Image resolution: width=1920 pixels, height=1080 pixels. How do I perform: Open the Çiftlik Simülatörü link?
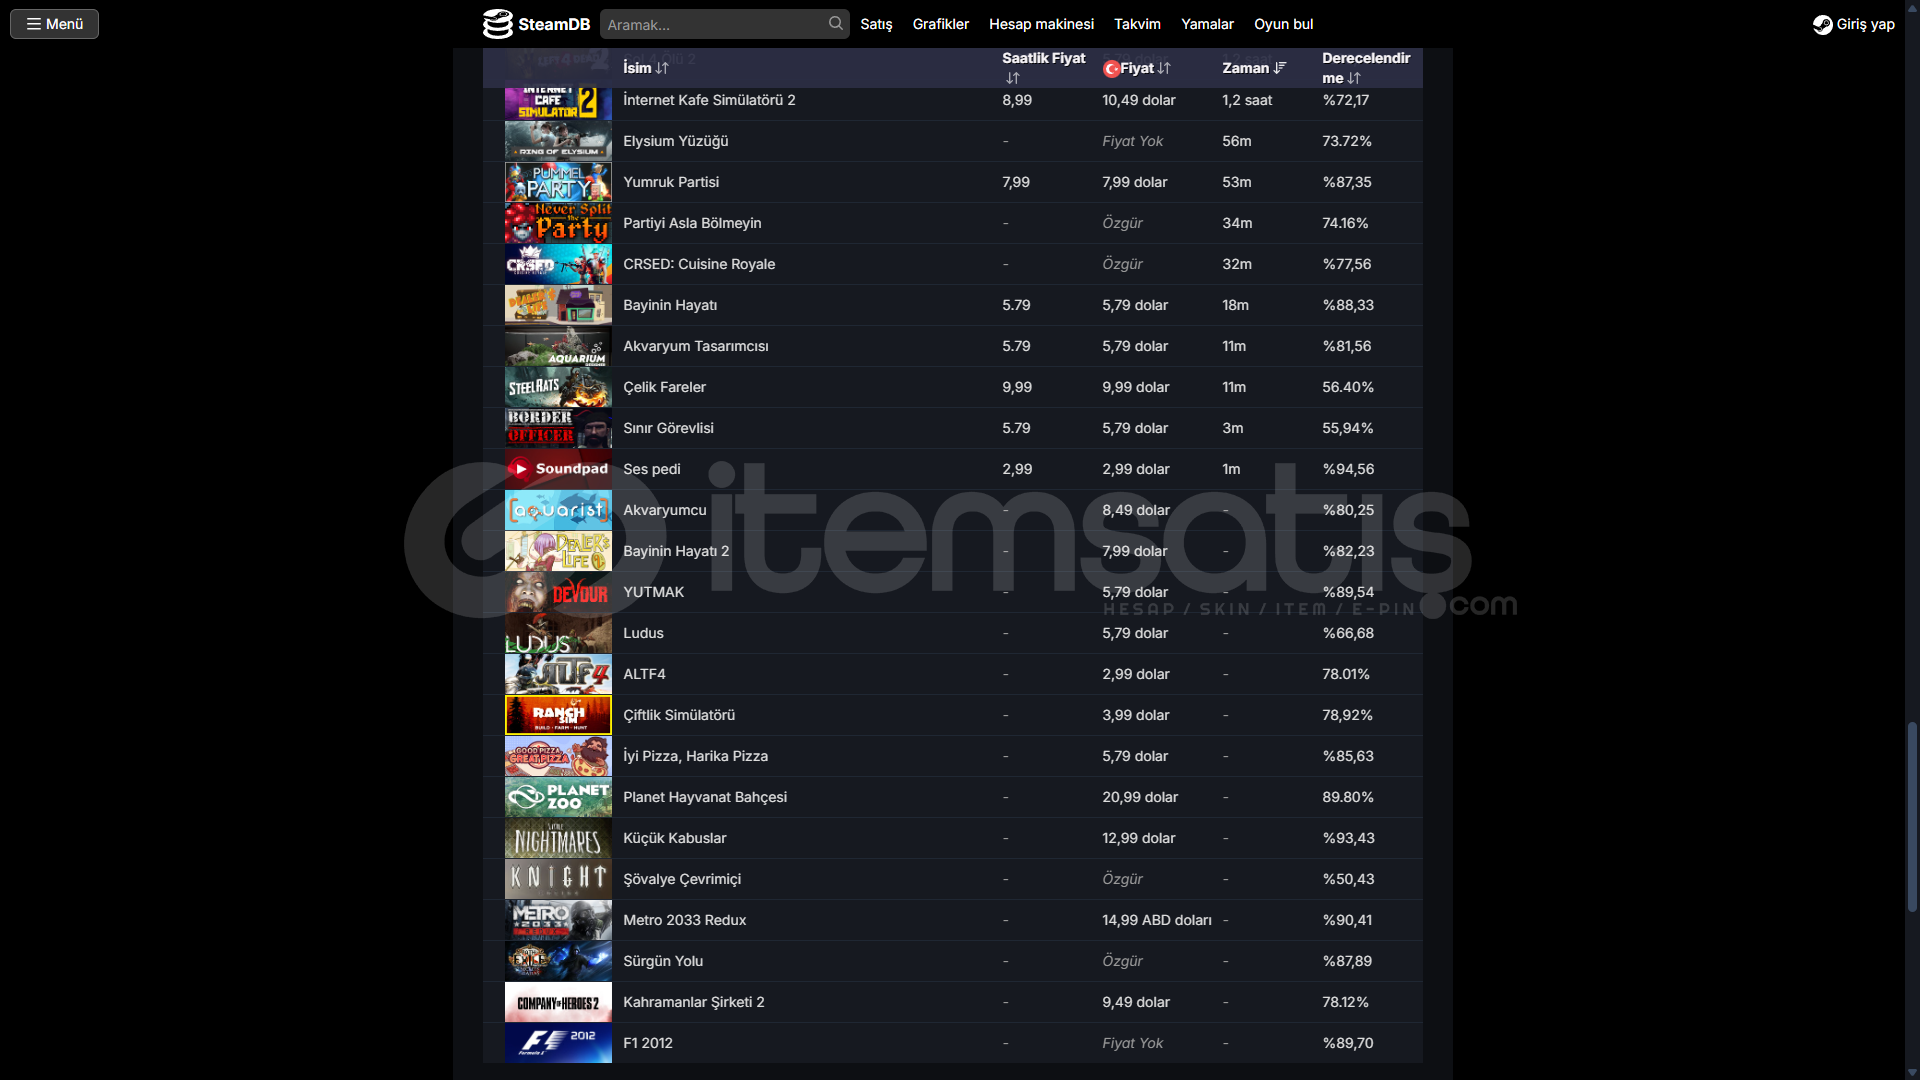(x=679, y=715)
